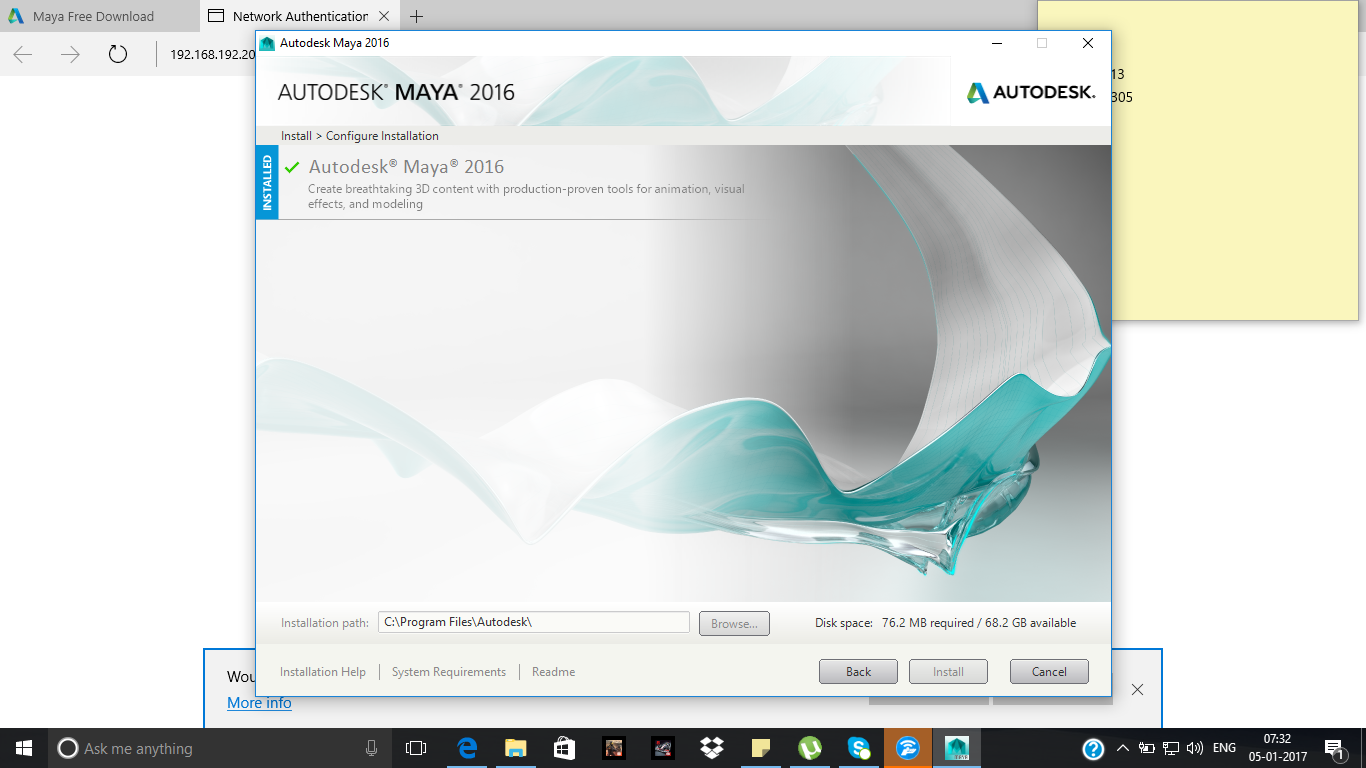The height and width of the screenshot is (768, 1366).
Task: Launch uTorrent from the taskbar
Action: pyautogui.click(x=809, y=747)
